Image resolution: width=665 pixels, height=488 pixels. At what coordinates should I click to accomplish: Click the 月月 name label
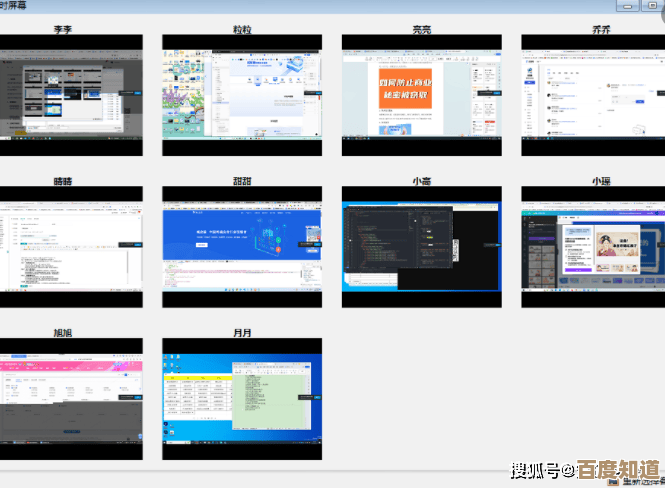click(x=242, y=332)
